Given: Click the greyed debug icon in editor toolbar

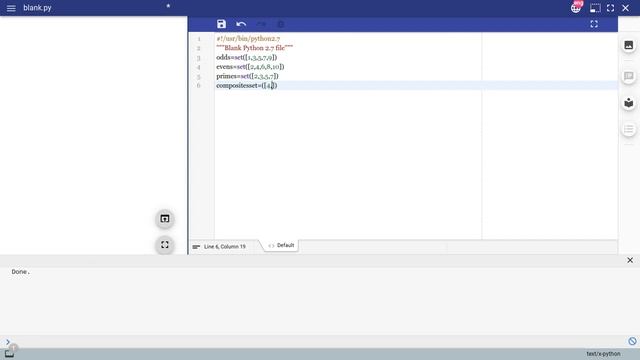Looking at the screenshot, I should (281, 24).
